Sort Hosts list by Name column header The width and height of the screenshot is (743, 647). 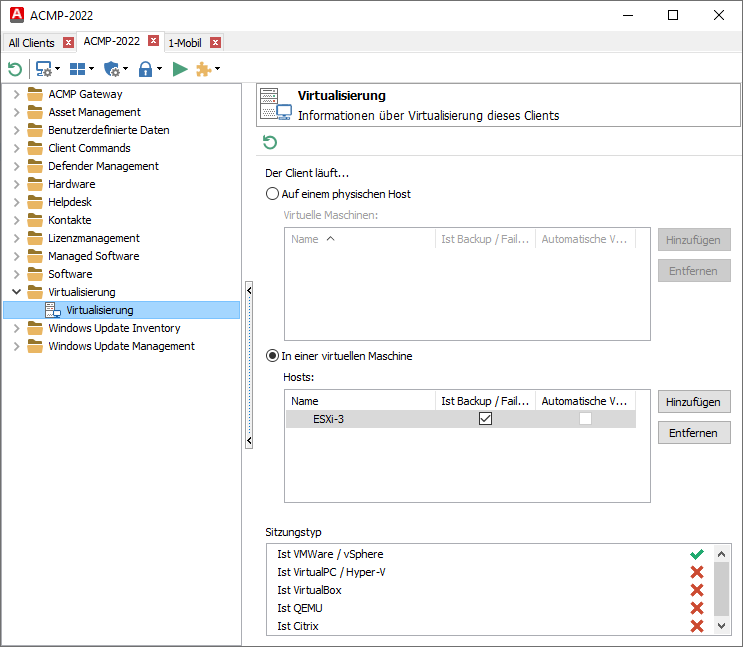point(361,401)
